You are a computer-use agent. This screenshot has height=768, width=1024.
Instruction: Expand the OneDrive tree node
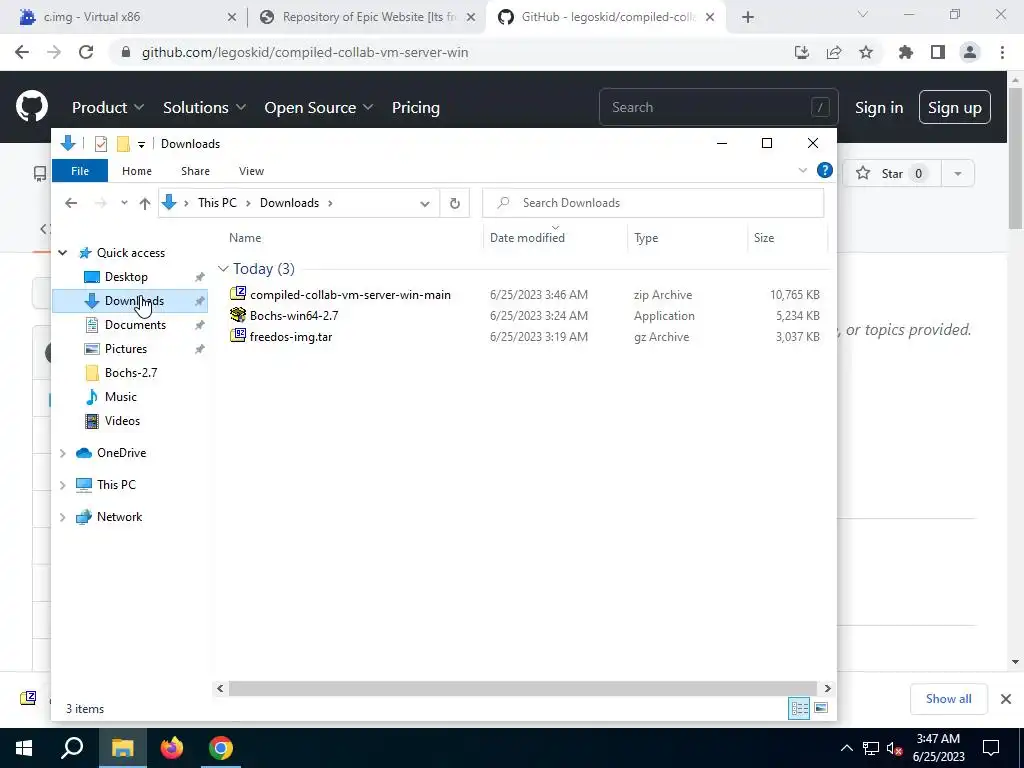click(63, 453)
